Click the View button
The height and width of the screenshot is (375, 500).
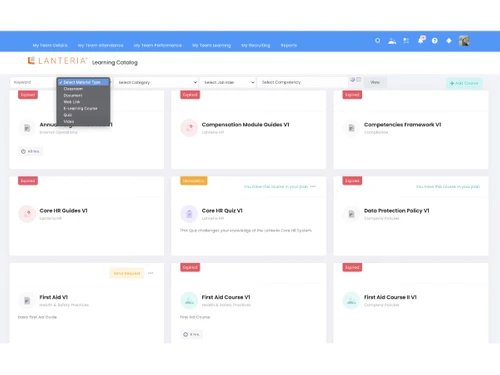point(375,82)
